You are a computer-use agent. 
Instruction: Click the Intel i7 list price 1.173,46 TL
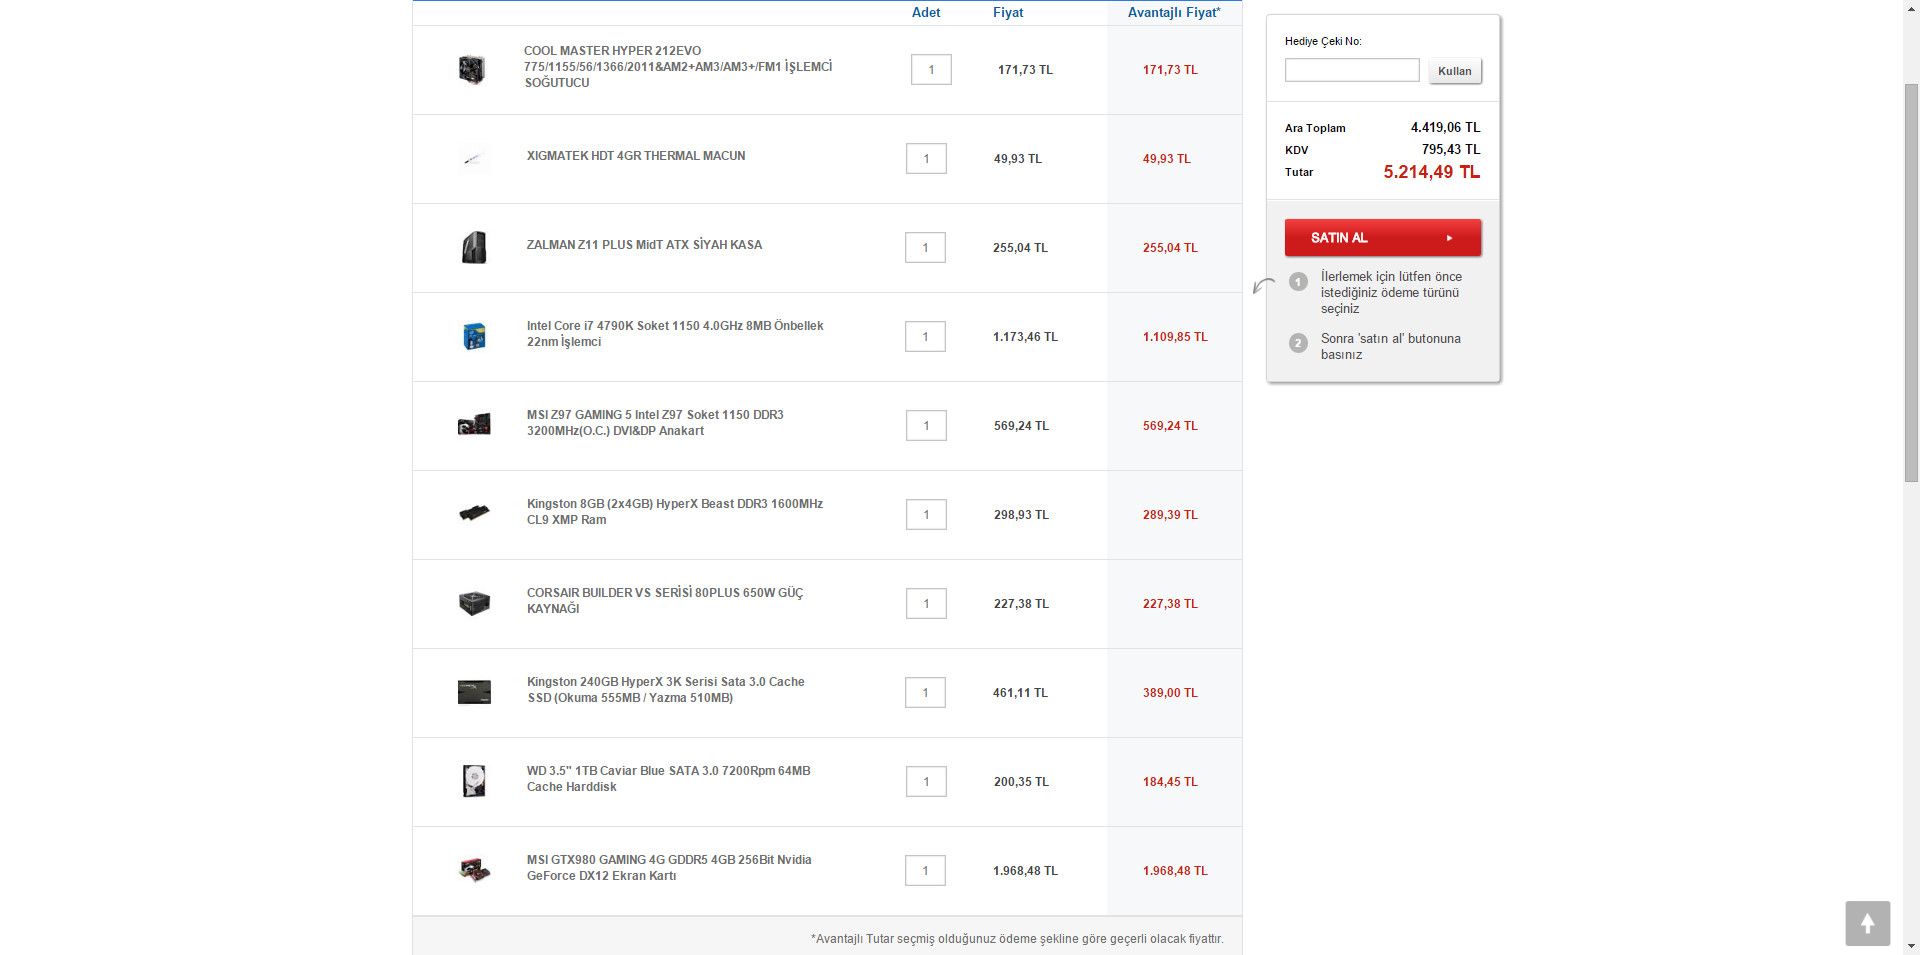(x=1025, y=337)
